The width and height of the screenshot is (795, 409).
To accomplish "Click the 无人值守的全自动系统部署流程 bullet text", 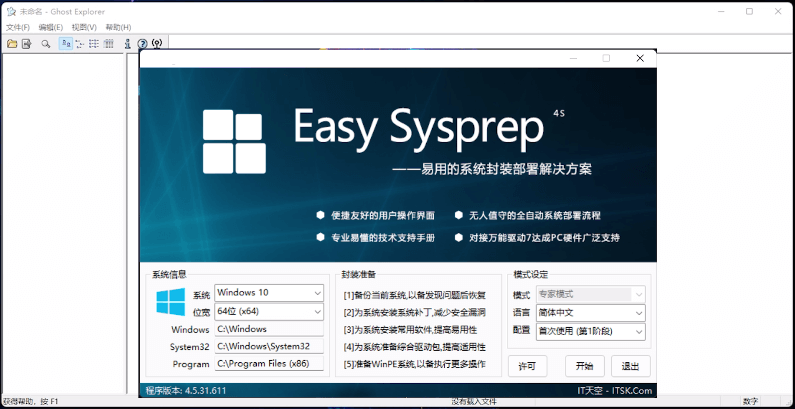I will click(534, 215).
